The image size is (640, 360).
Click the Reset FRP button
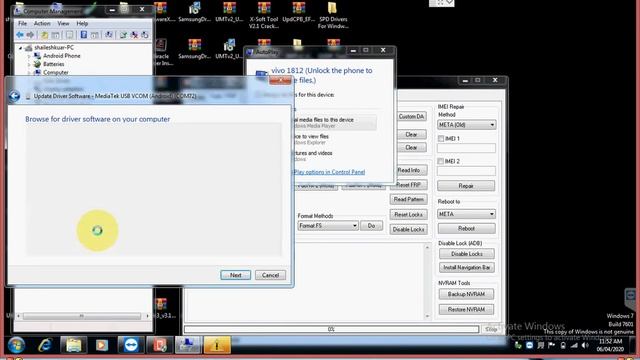[409, 185]
